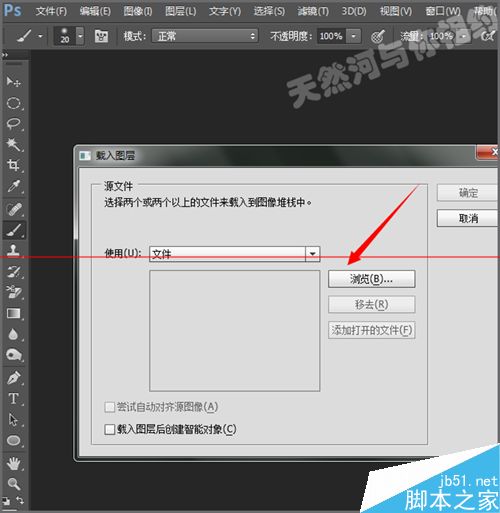Activate the Zoom tool
The width and height of the screenshot is (500, 513).
click(x=13, y=483)
